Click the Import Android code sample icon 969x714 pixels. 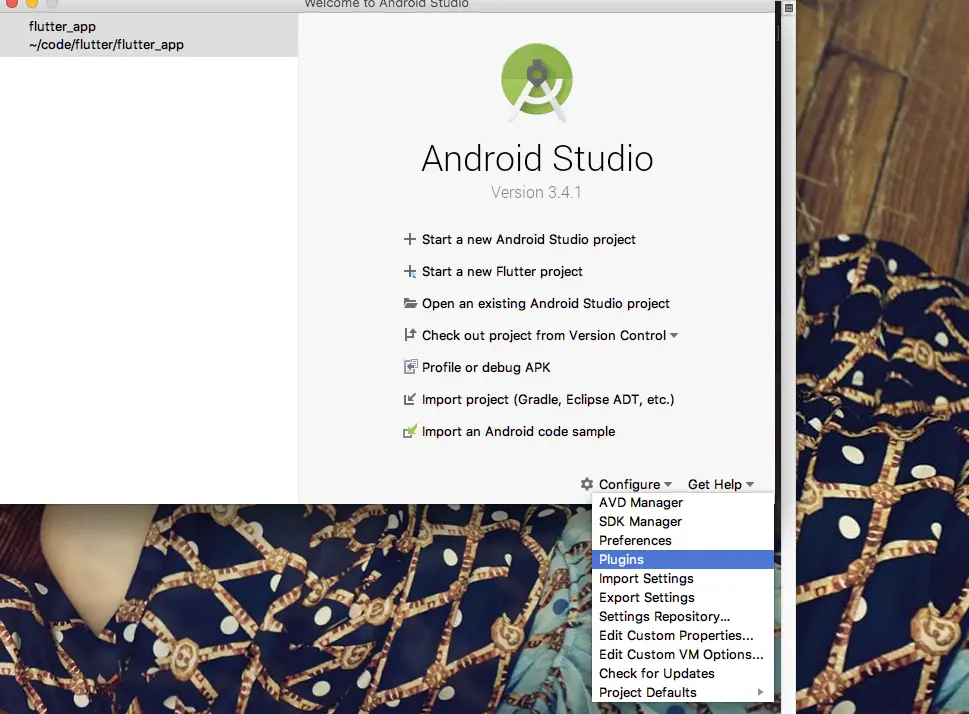[410, 431]
